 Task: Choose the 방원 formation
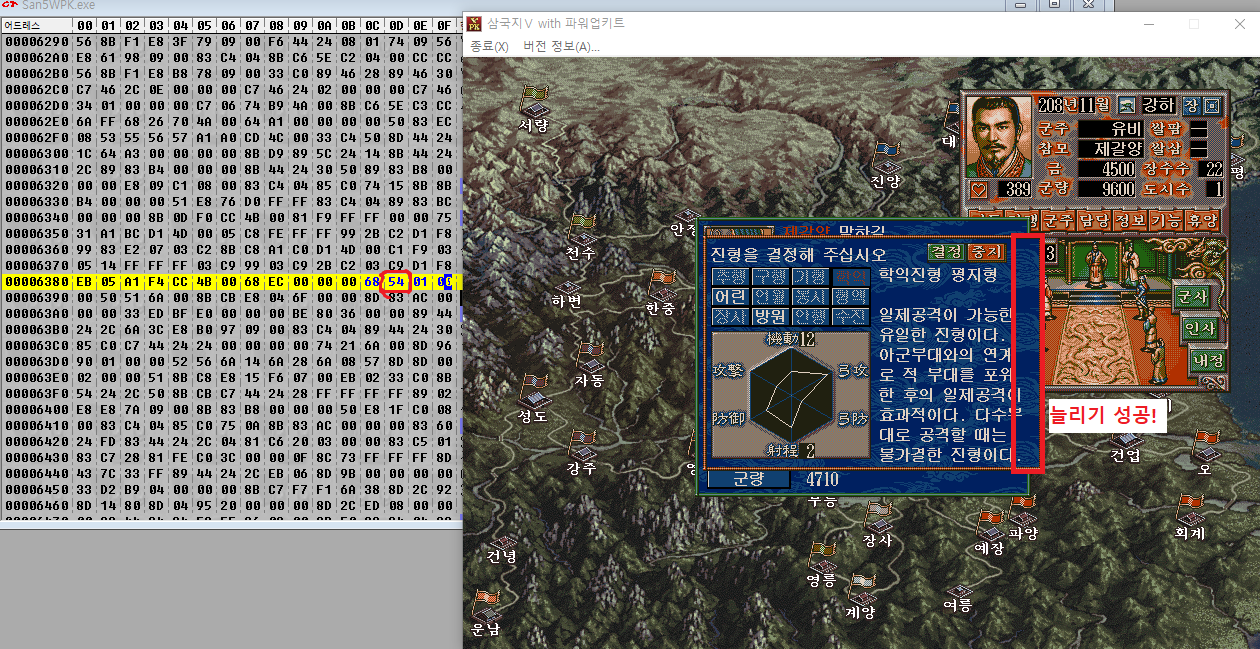click(x=769, y=316)
